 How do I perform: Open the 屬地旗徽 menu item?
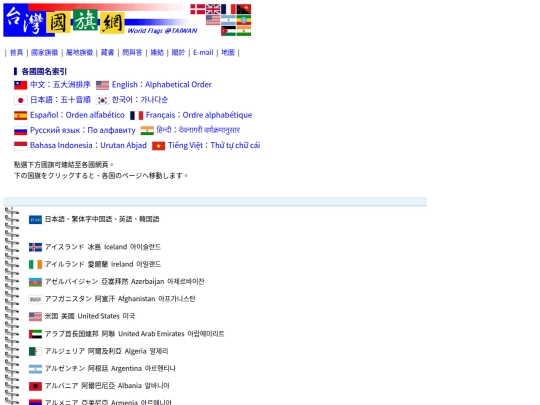click(80, 53)
